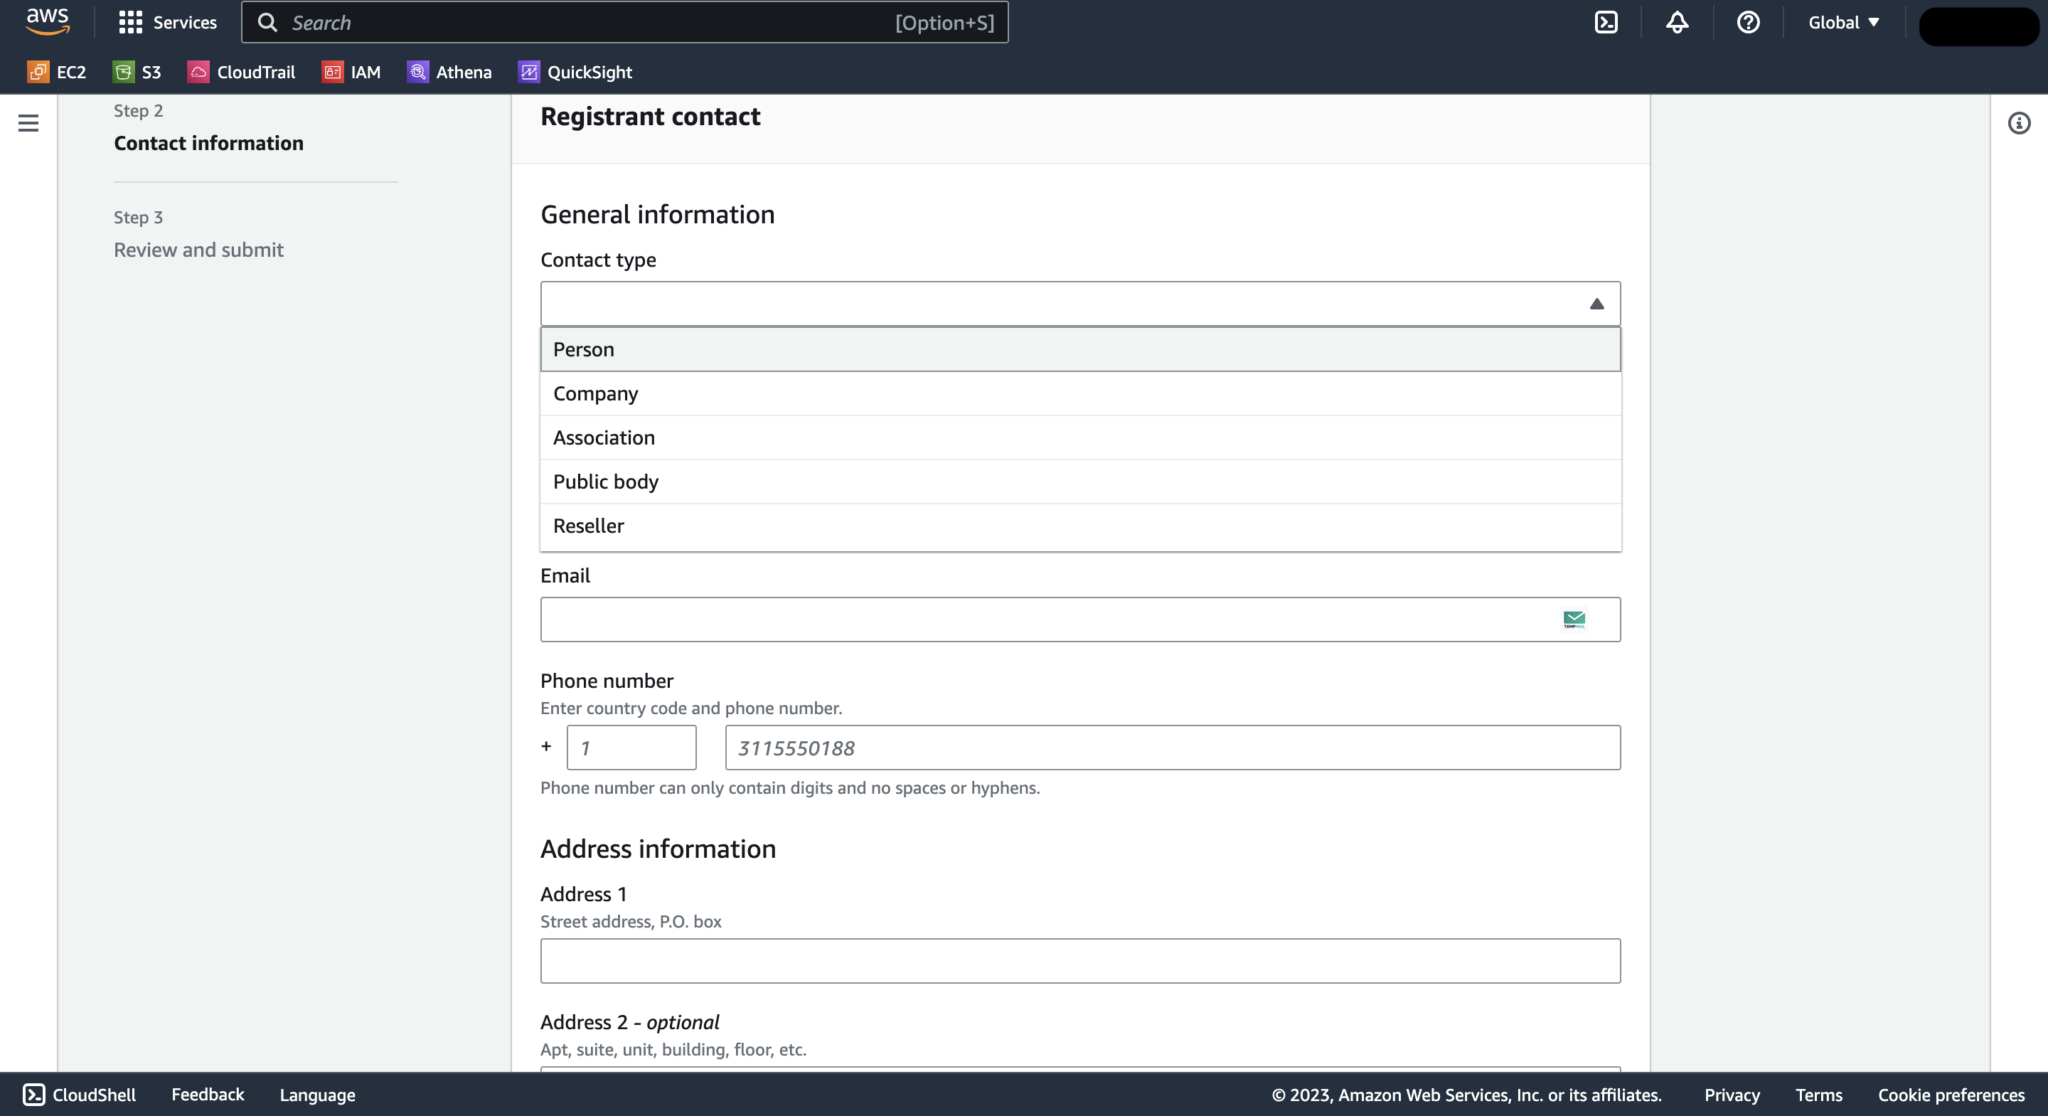Select Step 2 Contact information
2048x1116 pixels.
(208, 143)
